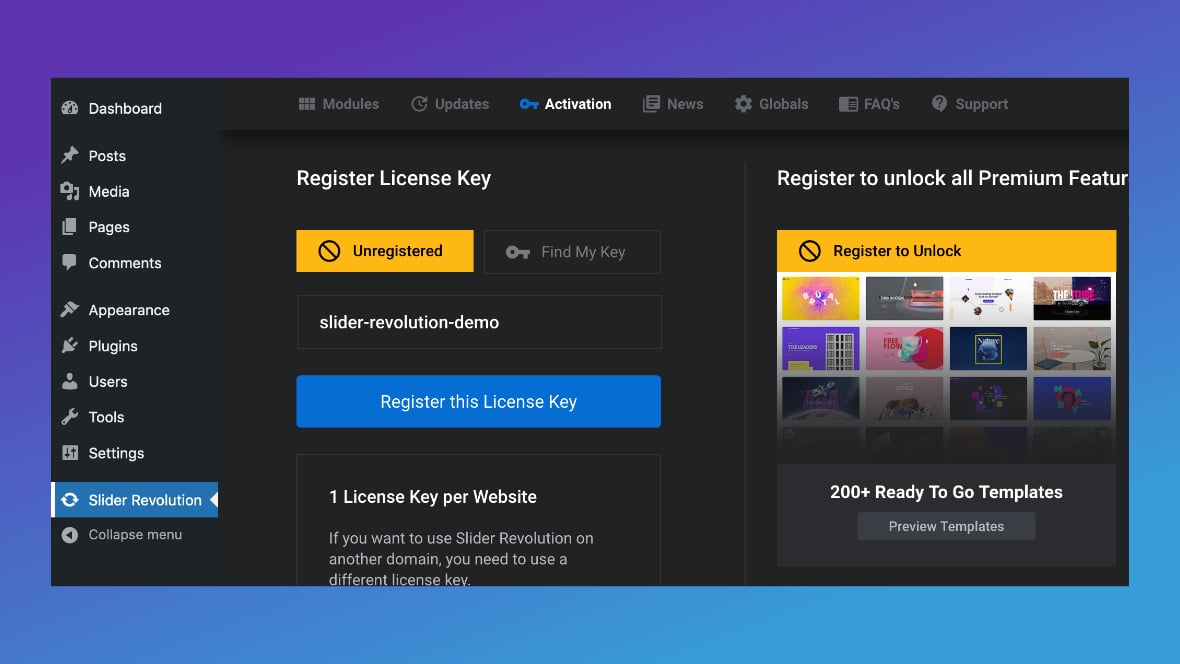Viewport: 1180px width, 664px height.
Task: Open the Plugins plug icon
Action: pyautogui.click(x=70, y=346)
